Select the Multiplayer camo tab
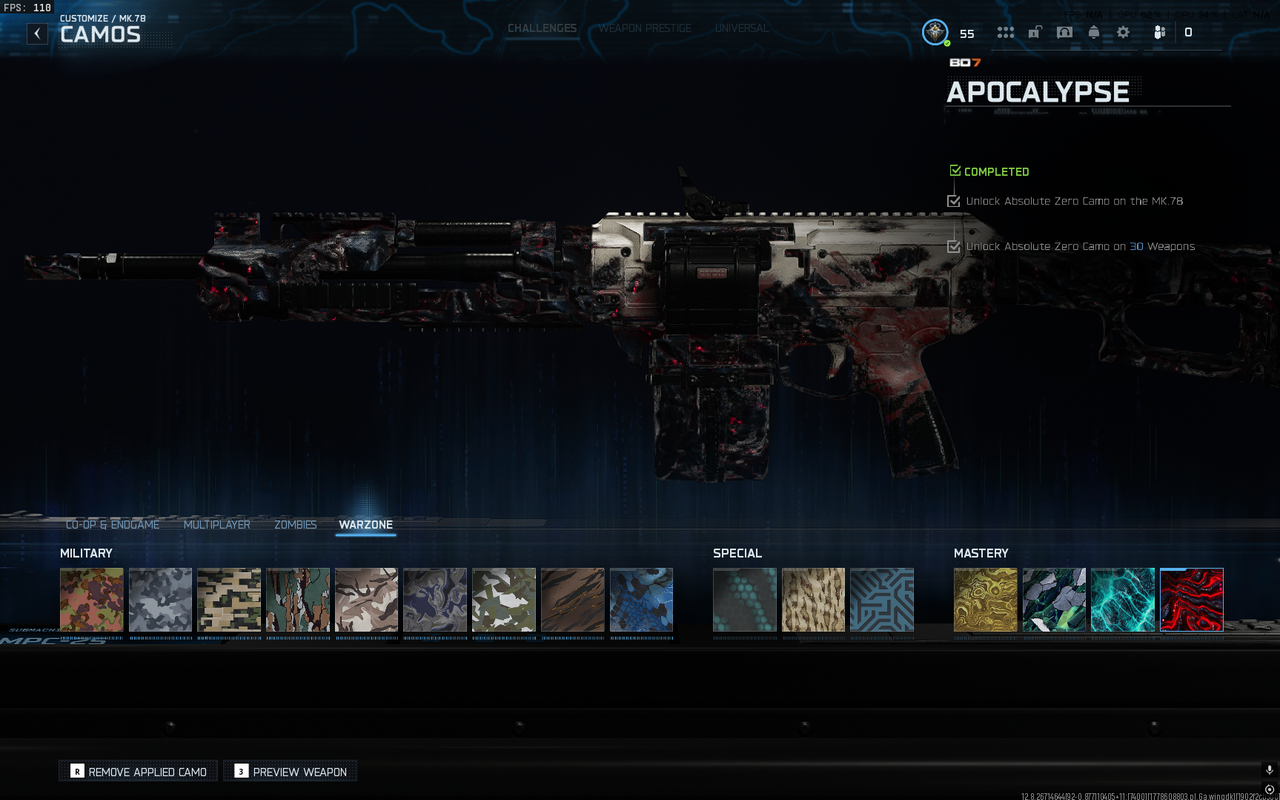Viewport: 1280px width, 800px height. pos(217,524)
